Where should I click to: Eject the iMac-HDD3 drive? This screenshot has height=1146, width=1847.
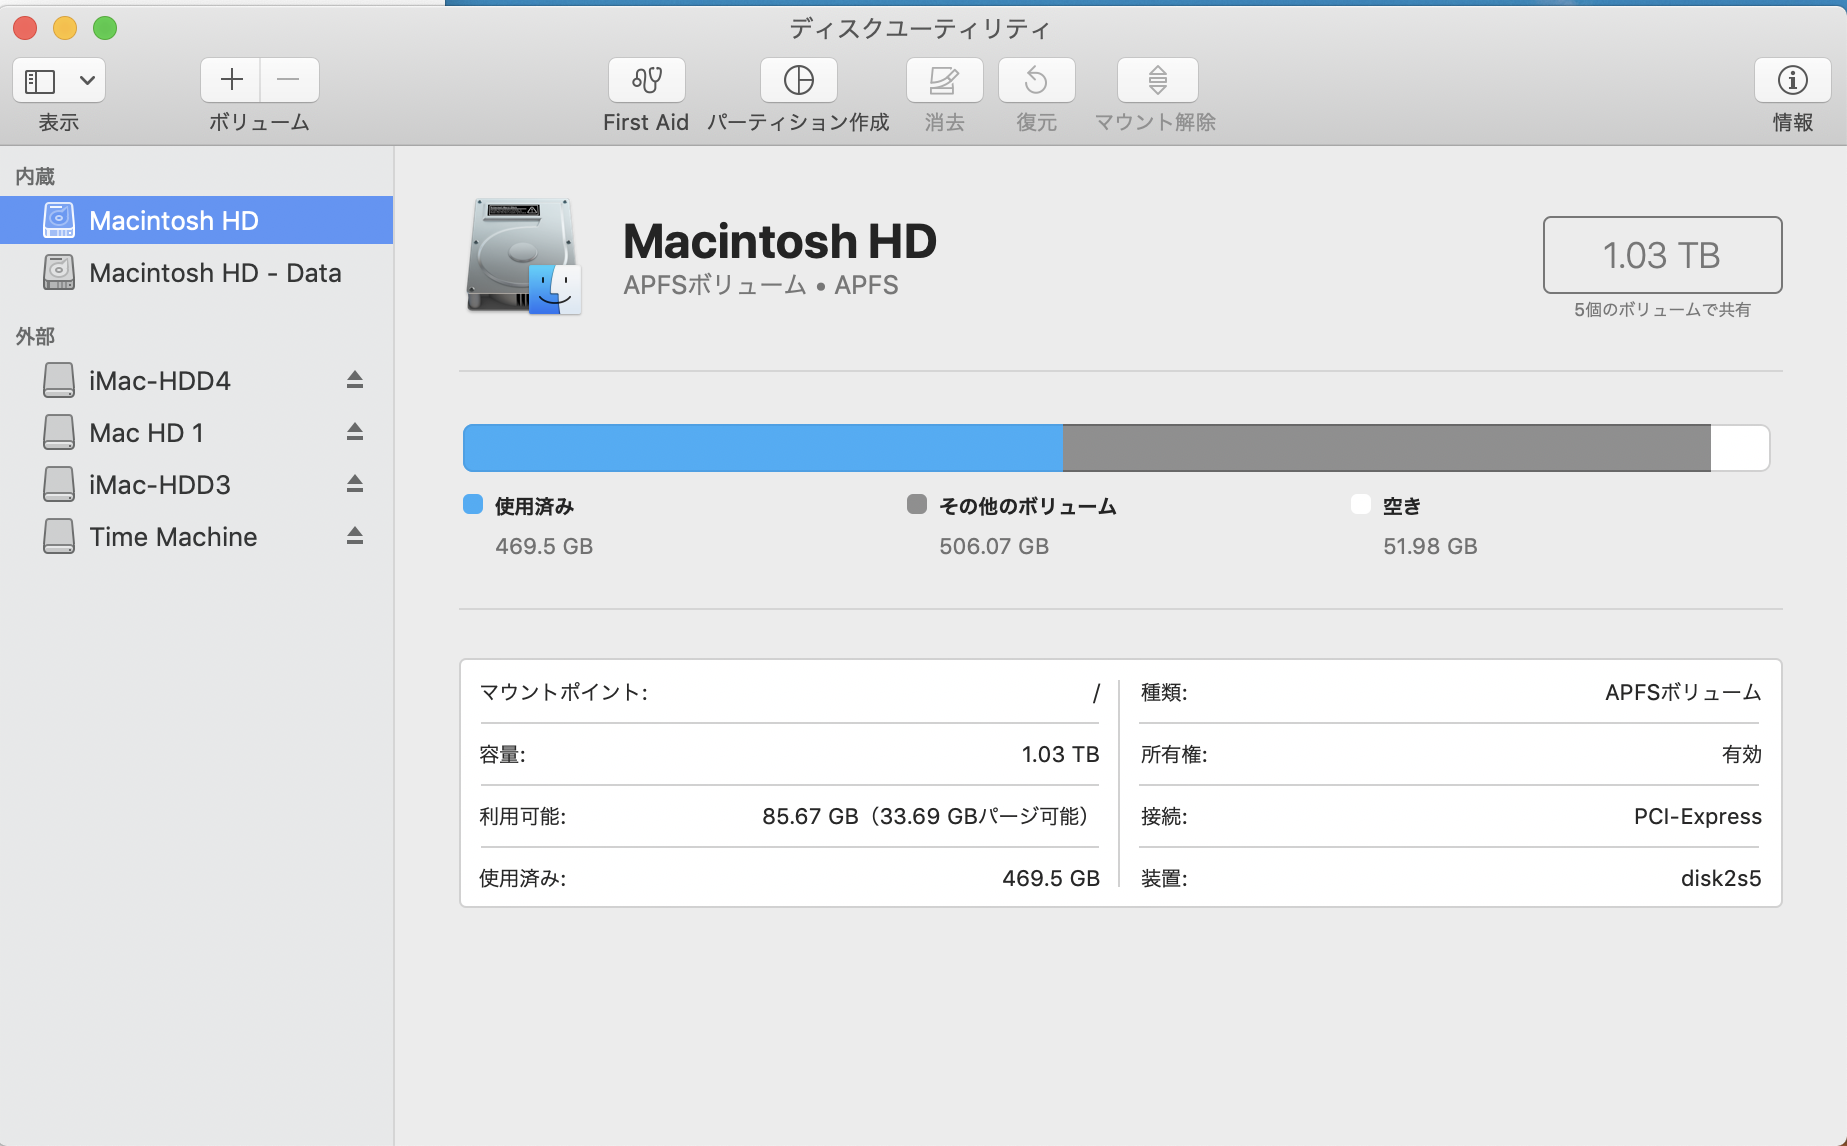(355, 484)
